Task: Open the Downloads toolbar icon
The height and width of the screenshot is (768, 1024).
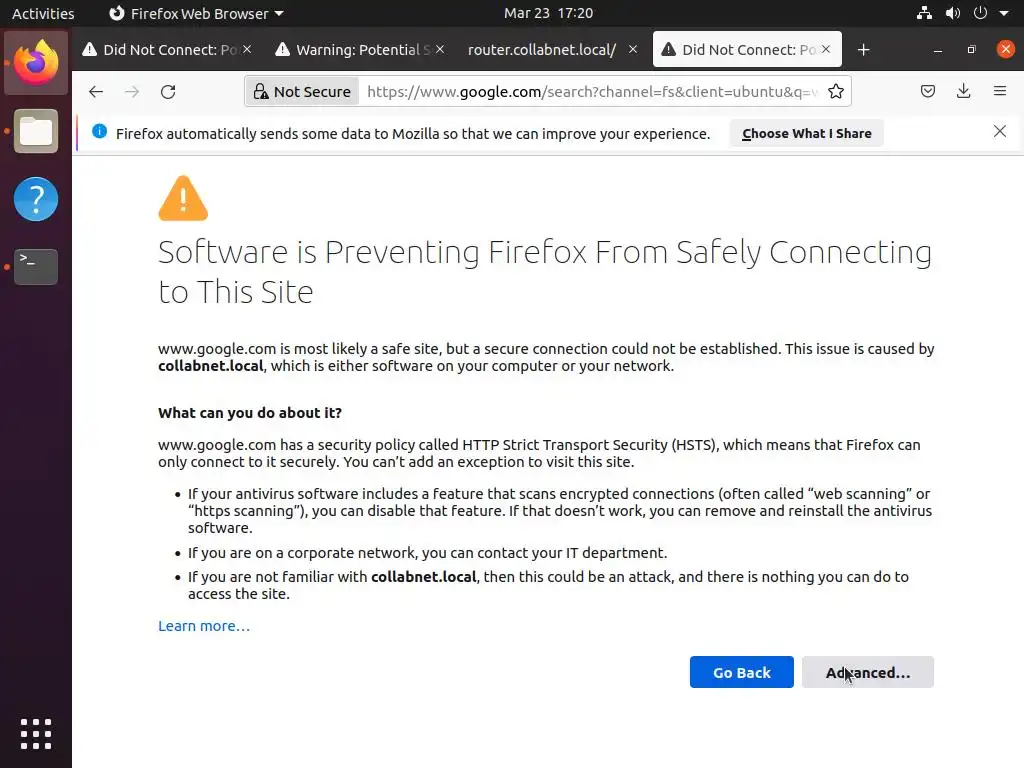Action: (x=963, y=92)
